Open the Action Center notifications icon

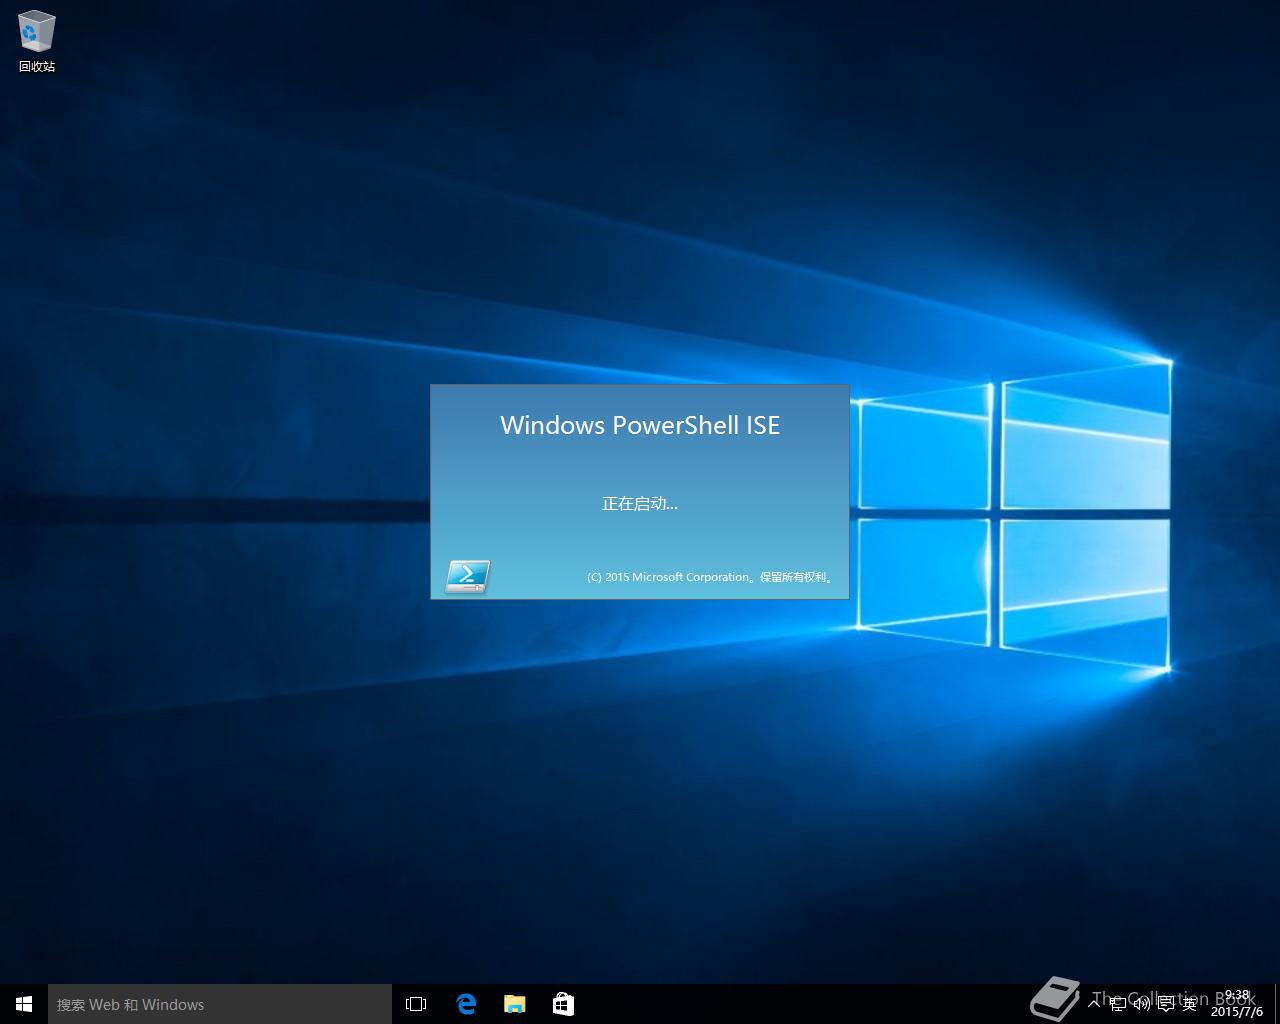click(x=1166, y=1004)
